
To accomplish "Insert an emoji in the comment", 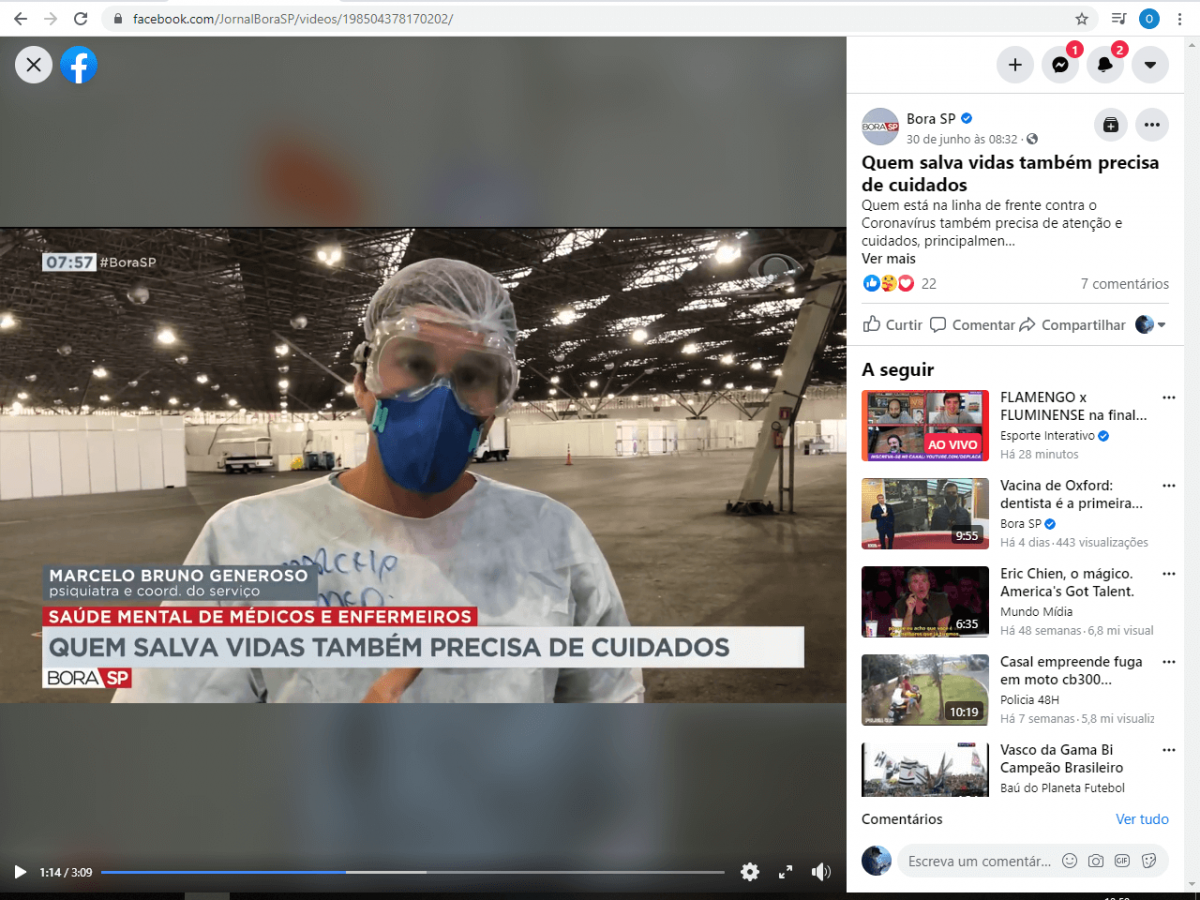I will pos(1070,861).
